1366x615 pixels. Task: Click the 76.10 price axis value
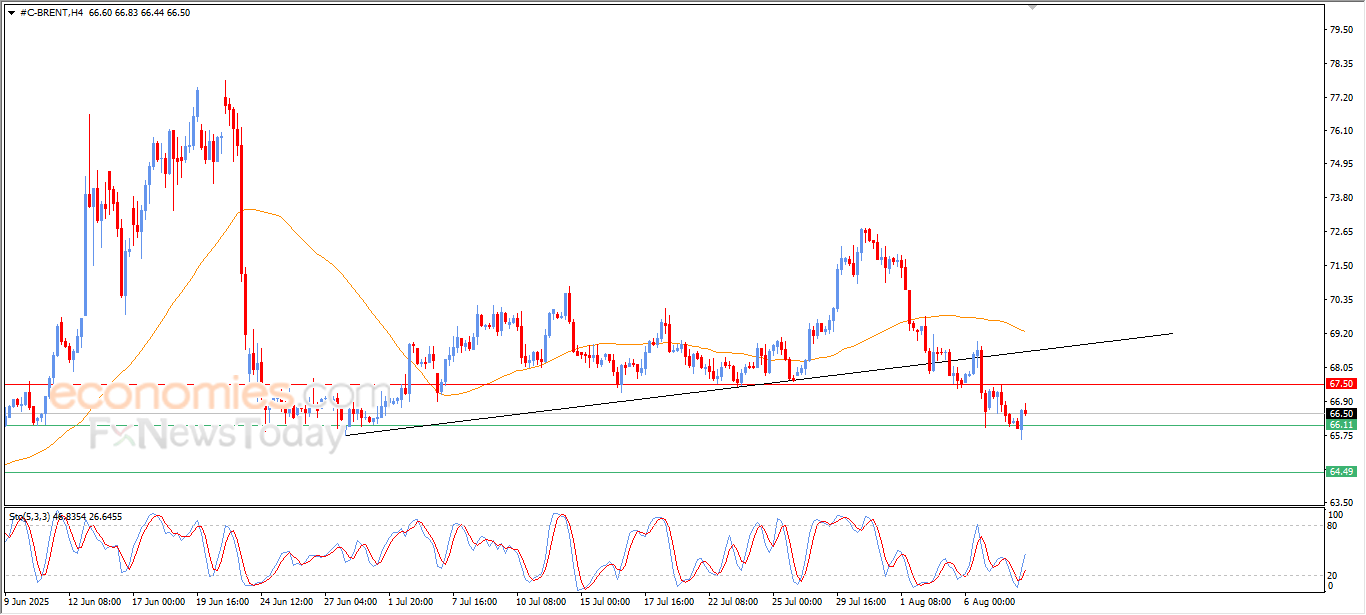(x=1341, y=131)
